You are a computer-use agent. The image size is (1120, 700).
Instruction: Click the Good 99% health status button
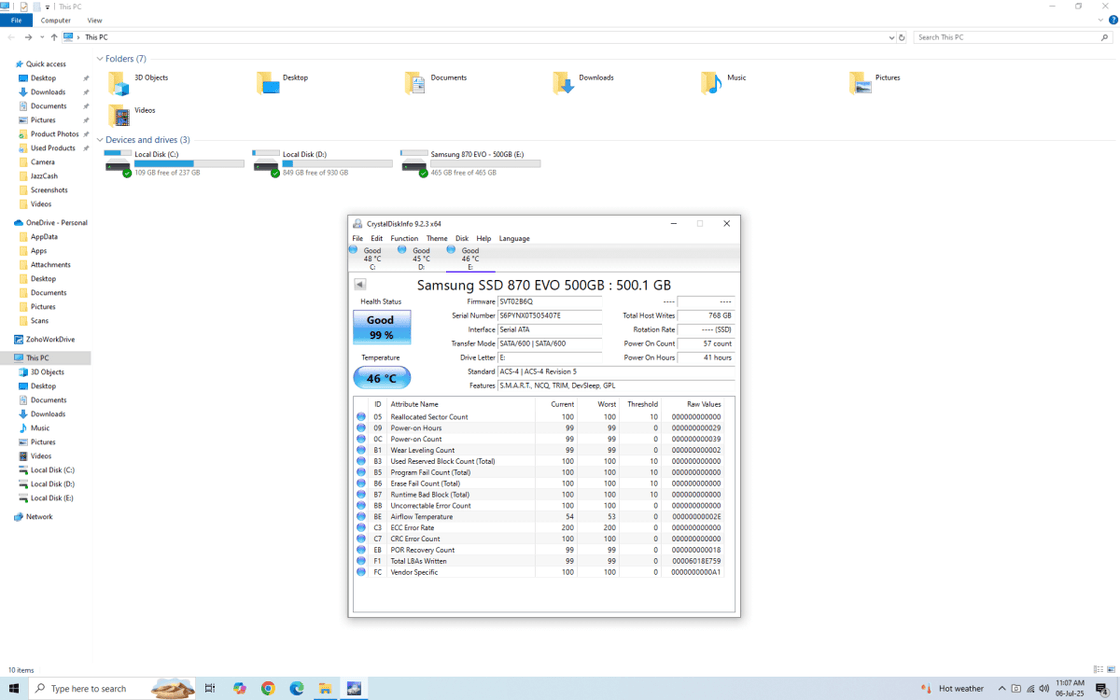coord(381,327)
